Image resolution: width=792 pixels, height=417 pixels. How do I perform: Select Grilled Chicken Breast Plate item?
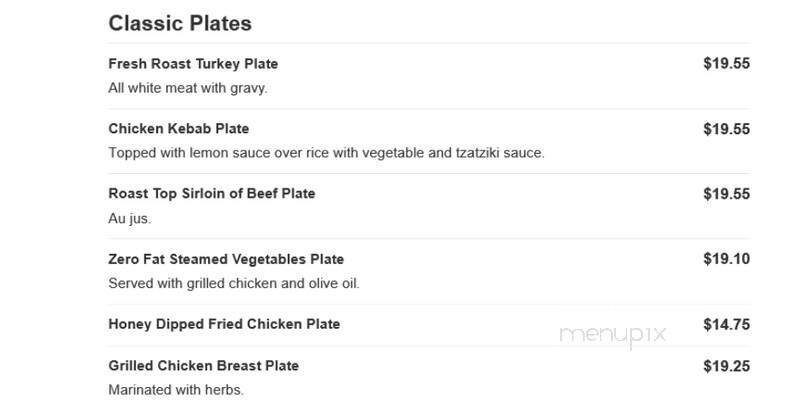[x=204, y=366]
